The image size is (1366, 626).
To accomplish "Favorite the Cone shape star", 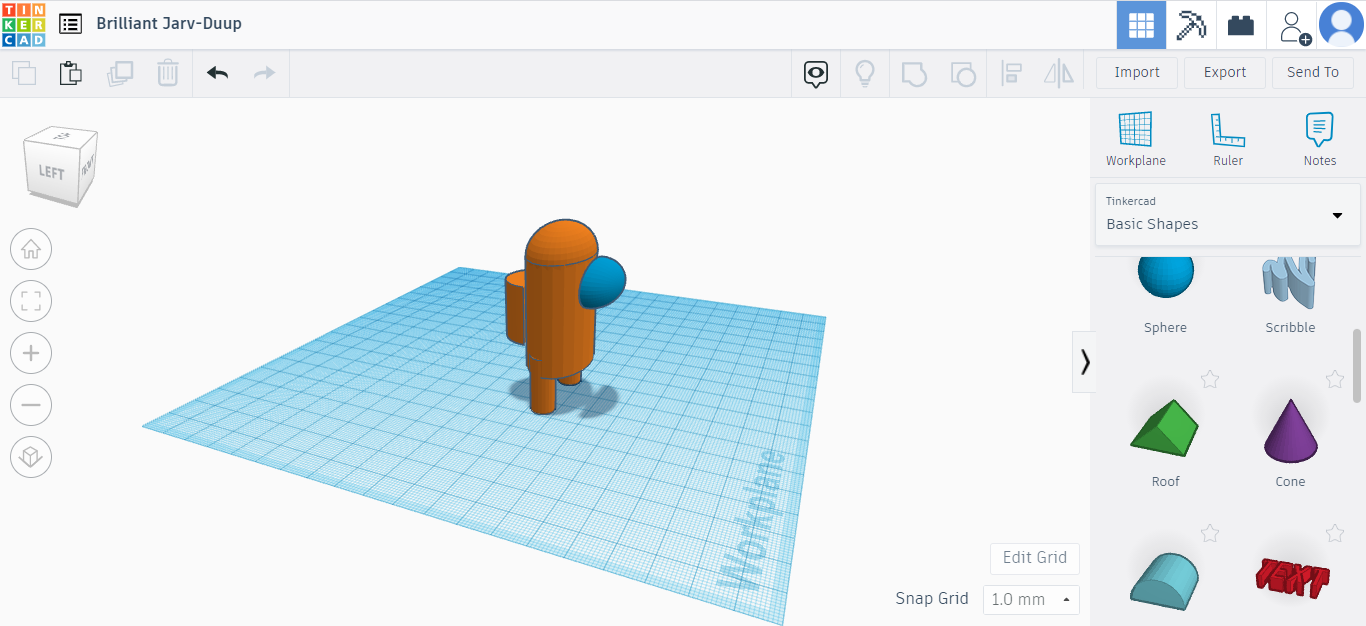I will (x=1335, y=379).
